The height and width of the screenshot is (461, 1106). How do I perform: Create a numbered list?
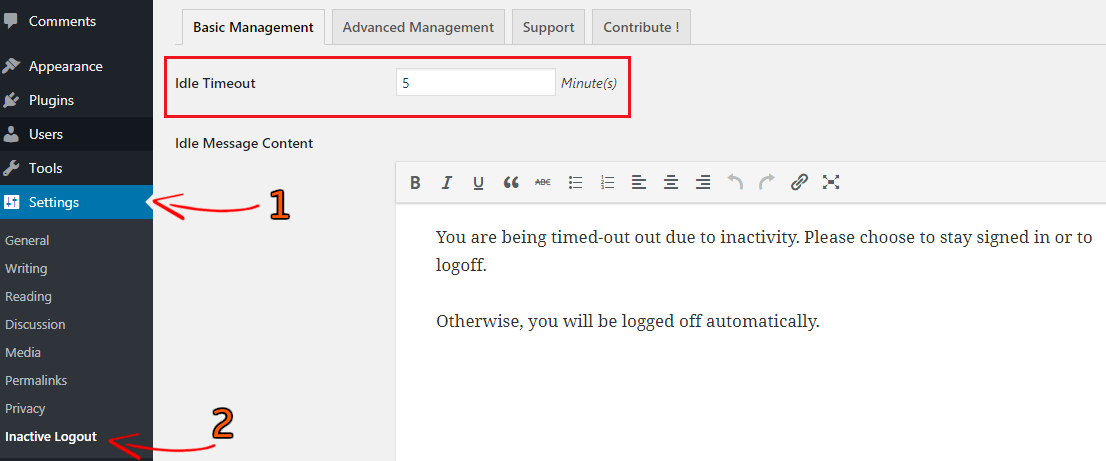click(x=607, y=182)
